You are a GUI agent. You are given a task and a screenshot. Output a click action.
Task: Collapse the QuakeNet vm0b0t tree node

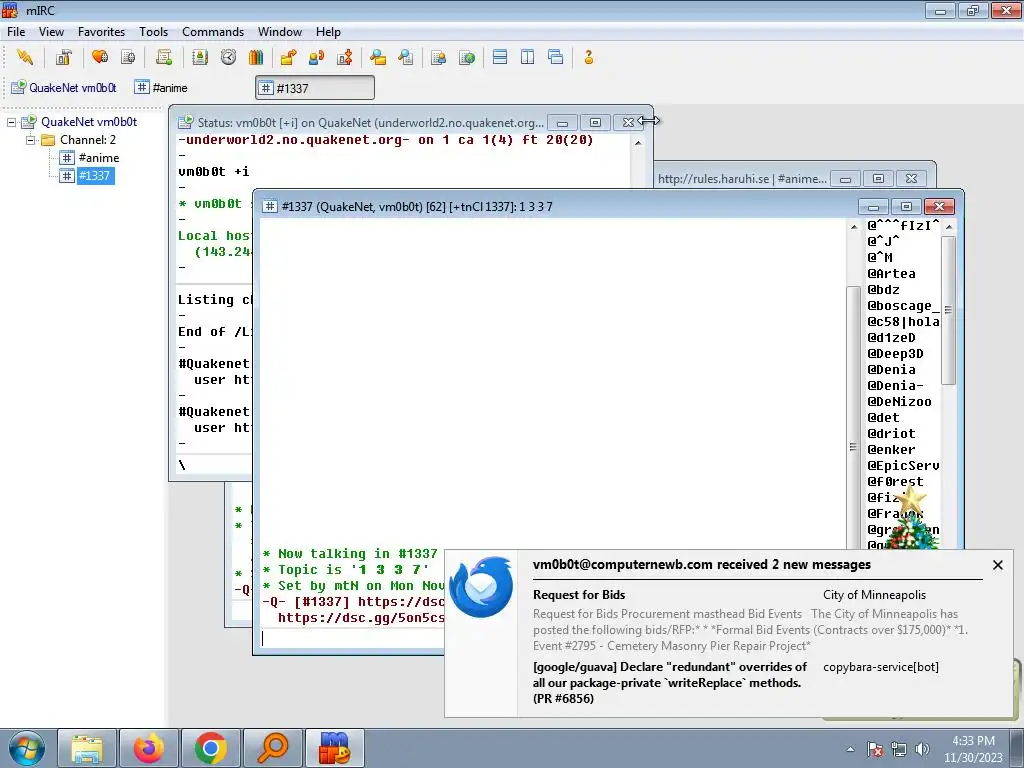(x=12, y=122)
